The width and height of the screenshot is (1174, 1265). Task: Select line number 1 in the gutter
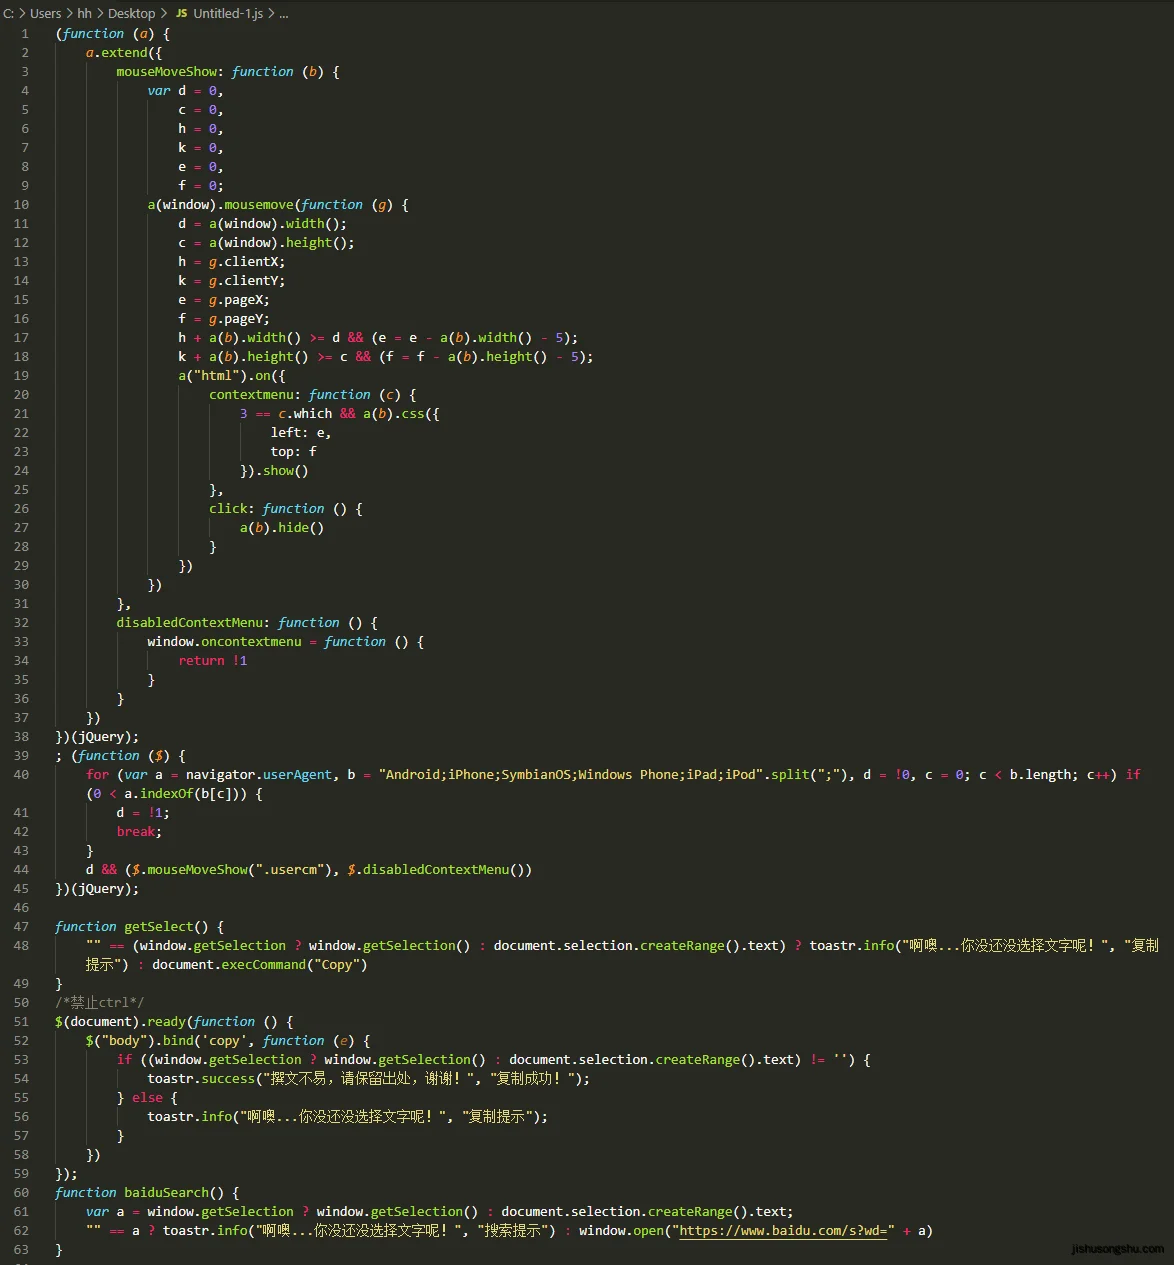click(x=25, y=33)
